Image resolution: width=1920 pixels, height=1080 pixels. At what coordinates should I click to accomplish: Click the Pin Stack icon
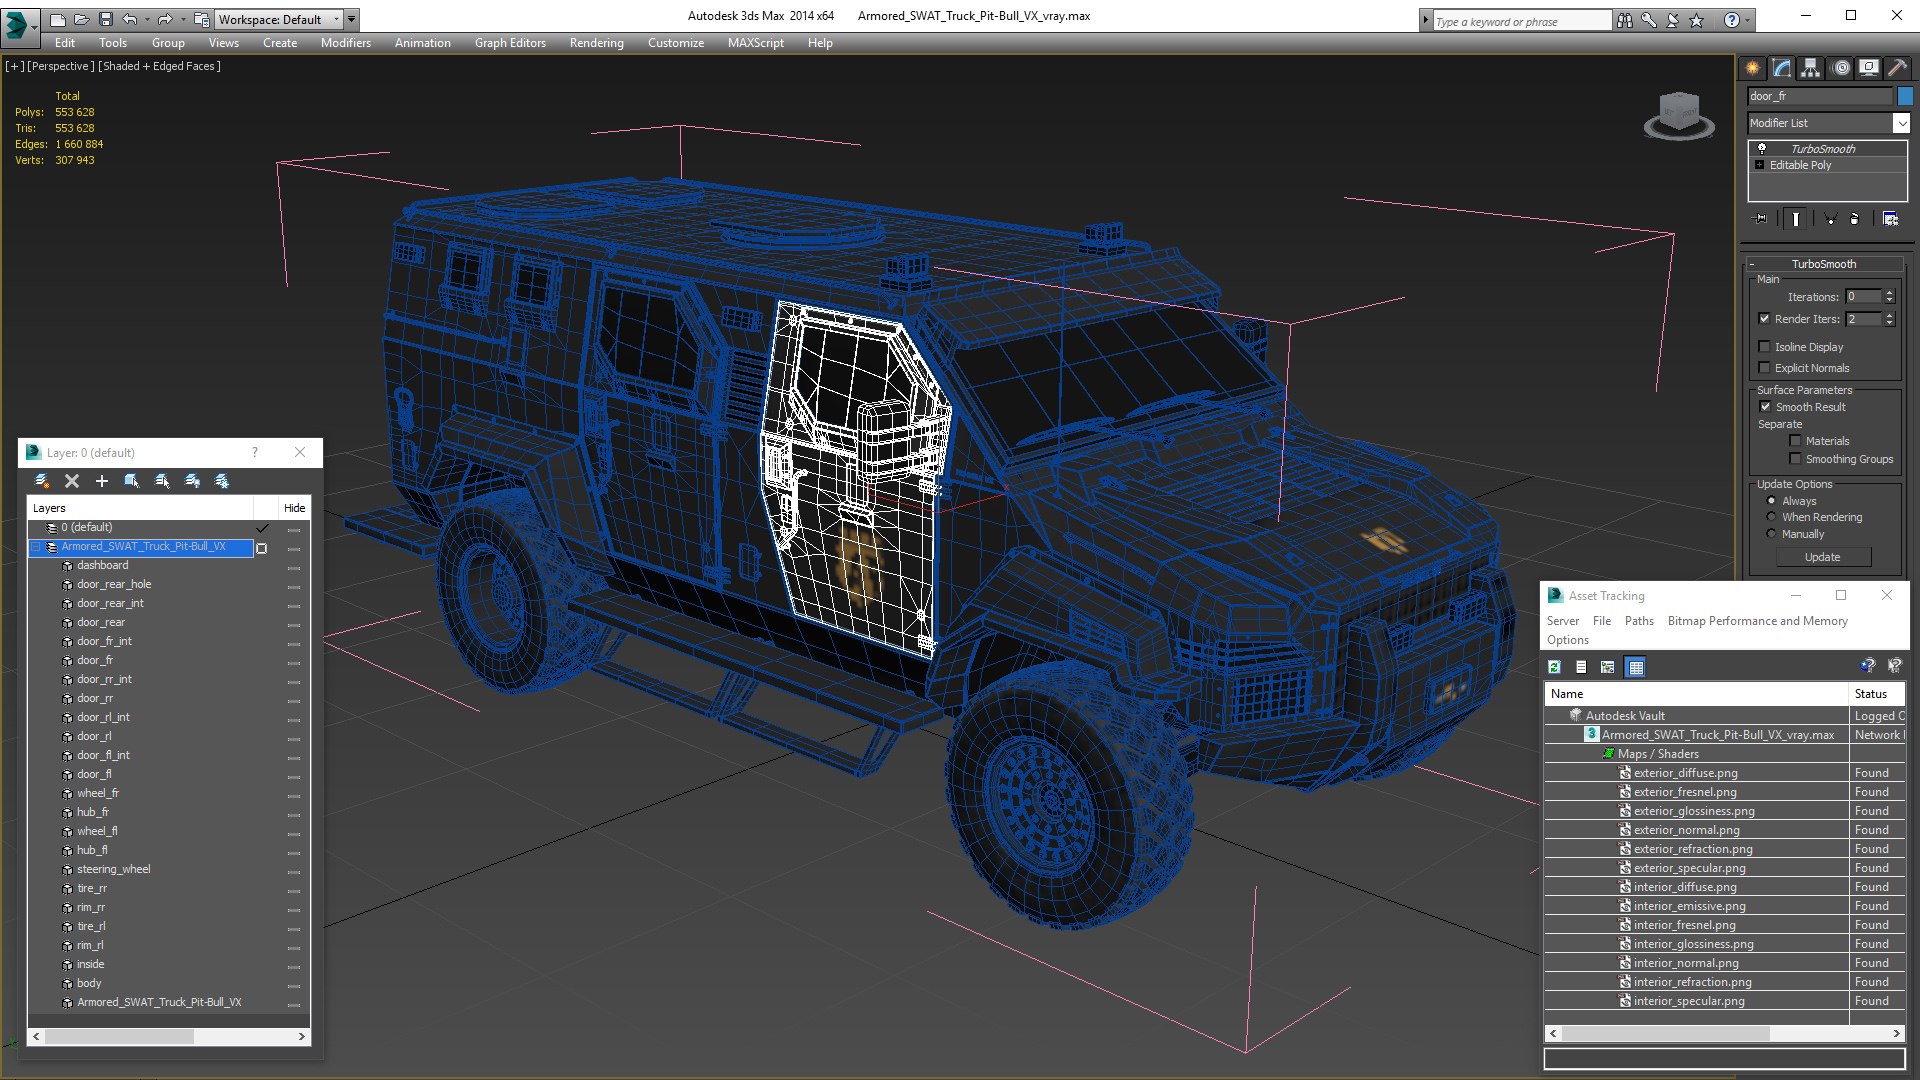pyautogui.click(x=1761, y=218)
